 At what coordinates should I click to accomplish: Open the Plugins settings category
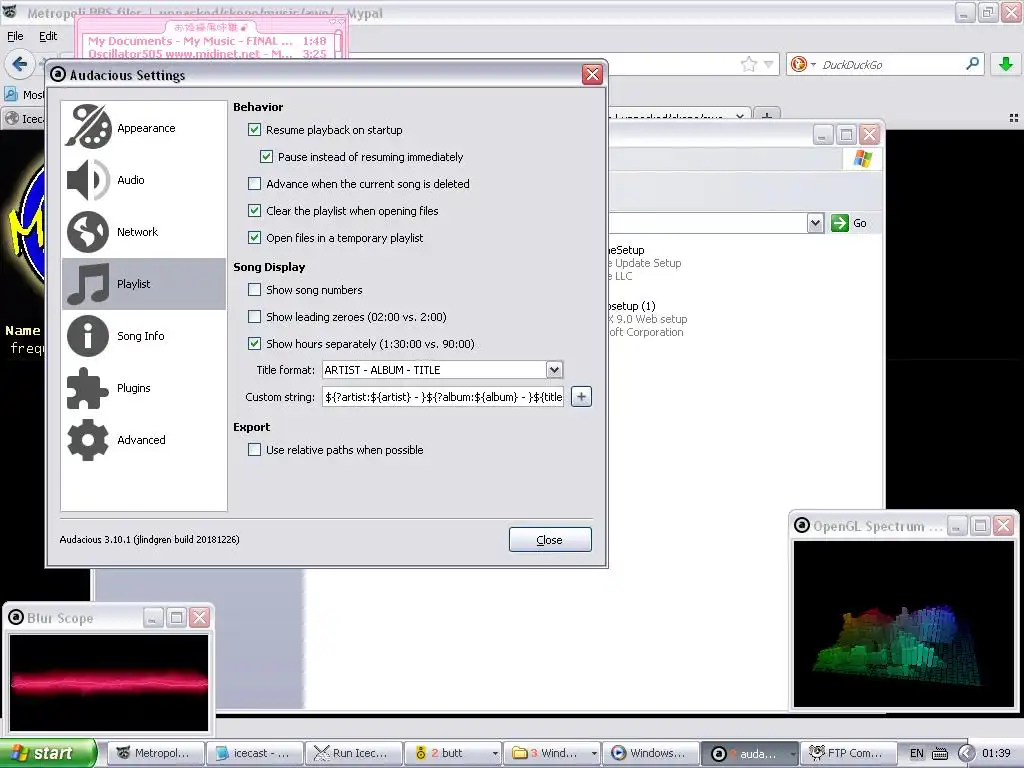(144, 388)
